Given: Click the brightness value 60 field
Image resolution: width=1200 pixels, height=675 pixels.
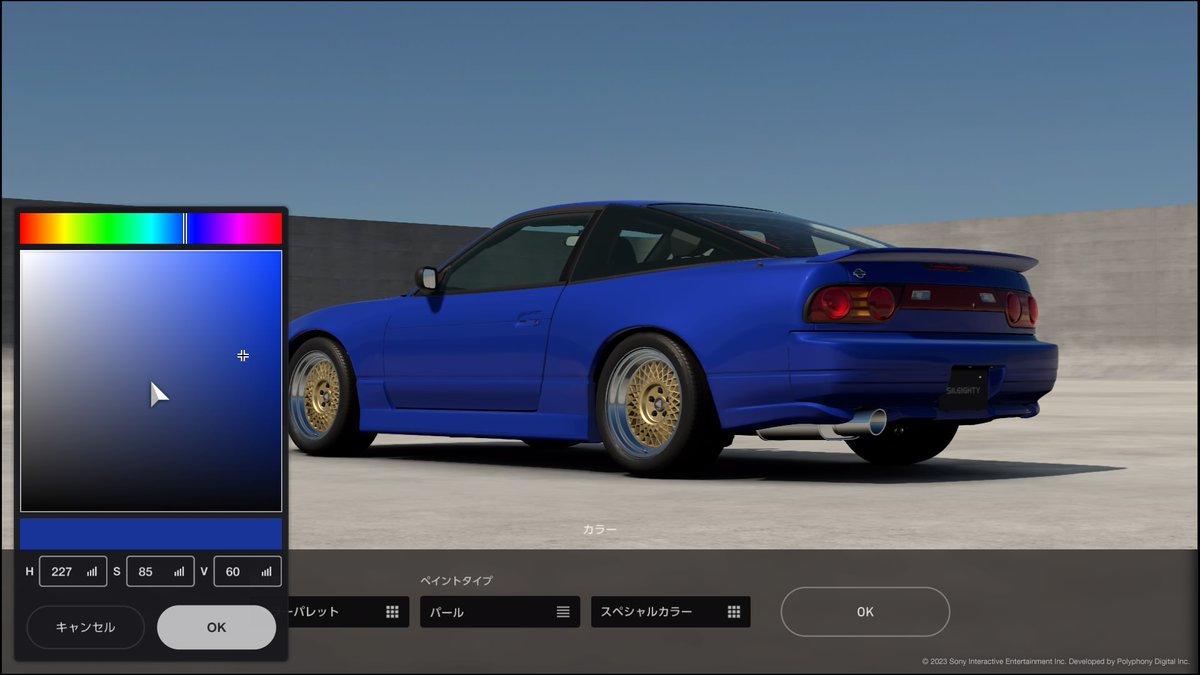Looking at the screenshot, I should (247, 572).
